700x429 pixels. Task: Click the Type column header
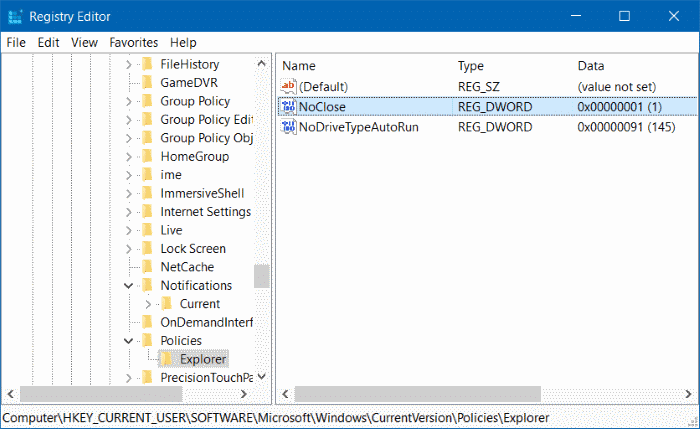(x=471, y=66)
